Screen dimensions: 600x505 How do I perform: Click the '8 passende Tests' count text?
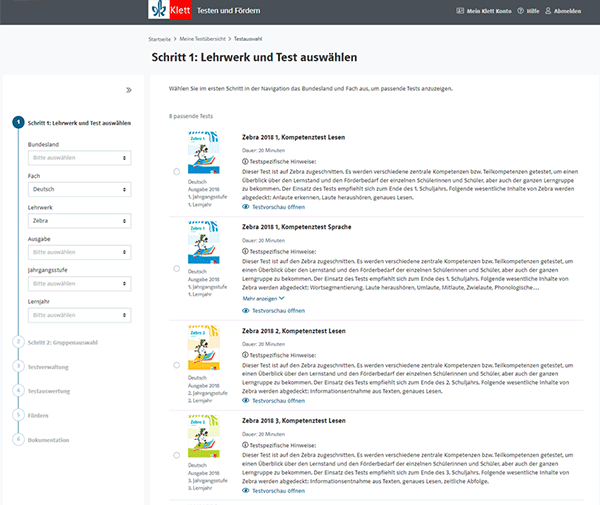pyautogui.click(x=191, y=116)
